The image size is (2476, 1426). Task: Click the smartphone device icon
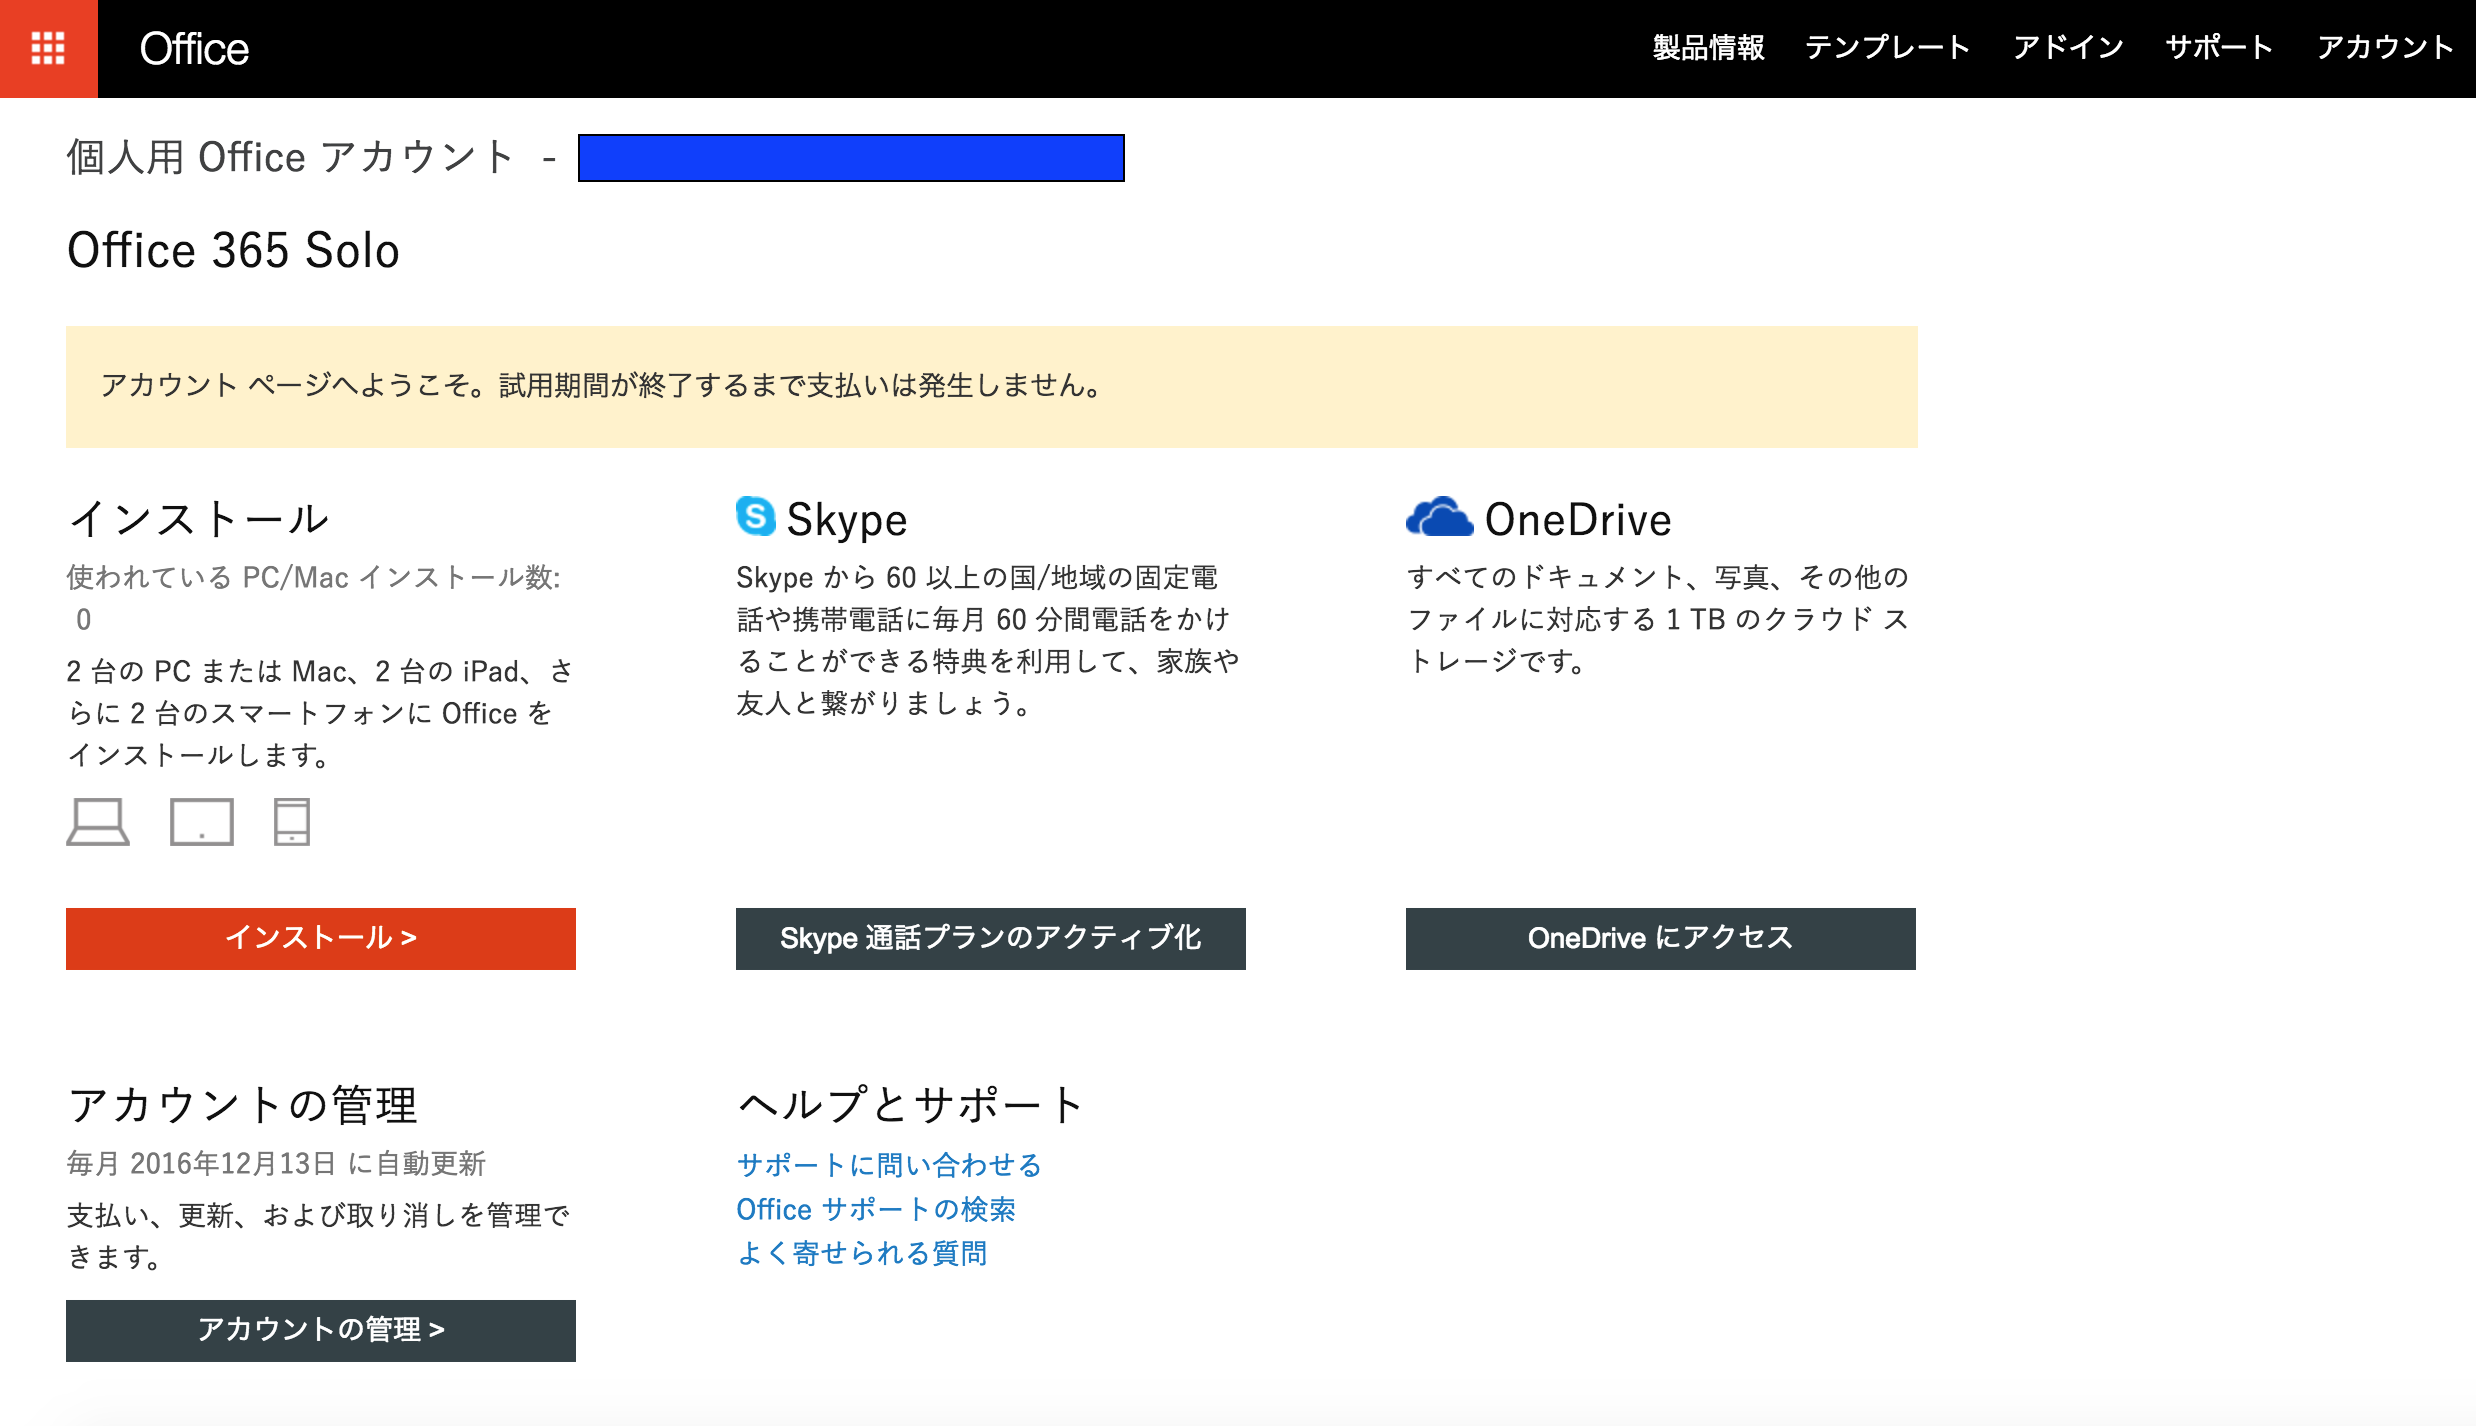[x=292, y=822]
